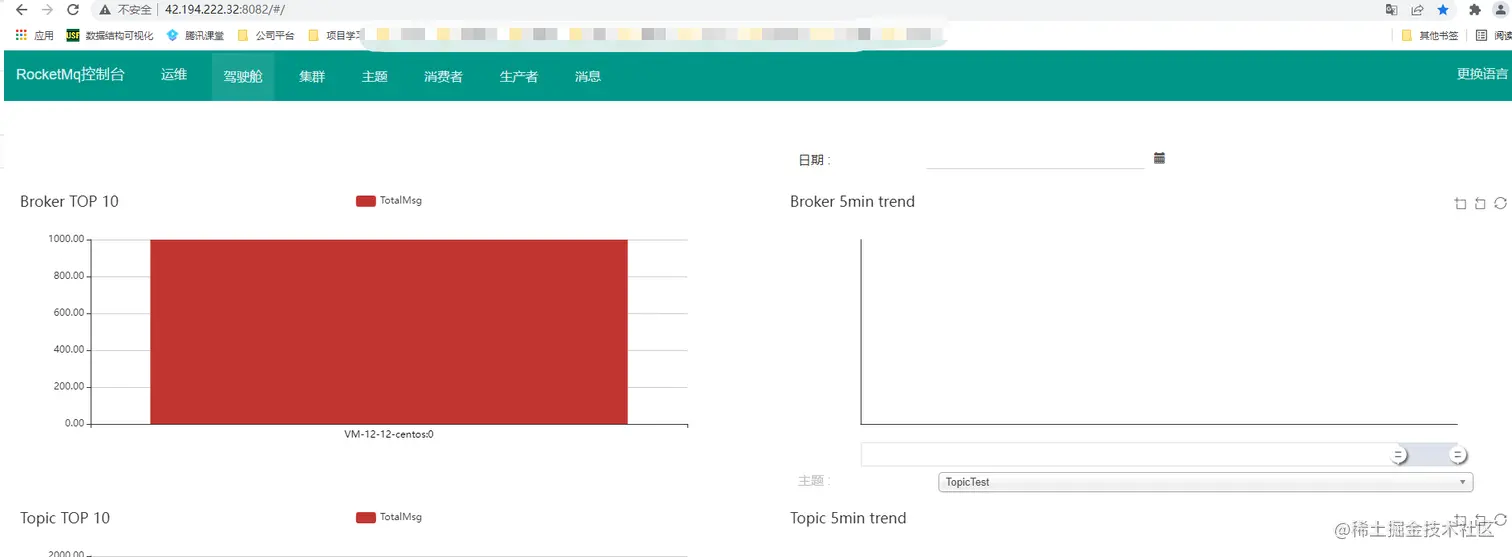Open the 数据结构可视化 bookmark
The width and height of the screenshot is (1512, 557).
click(x=110, y=35)
